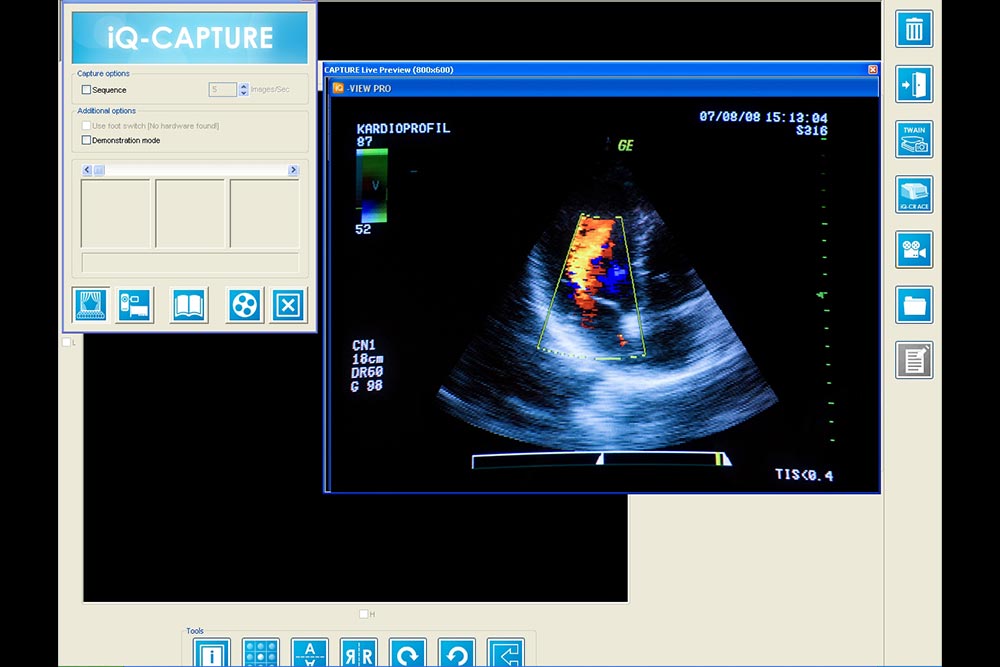Click the -VIEW PRO title label
This screenshot has width=1000, height=667.
coord(369,89)
